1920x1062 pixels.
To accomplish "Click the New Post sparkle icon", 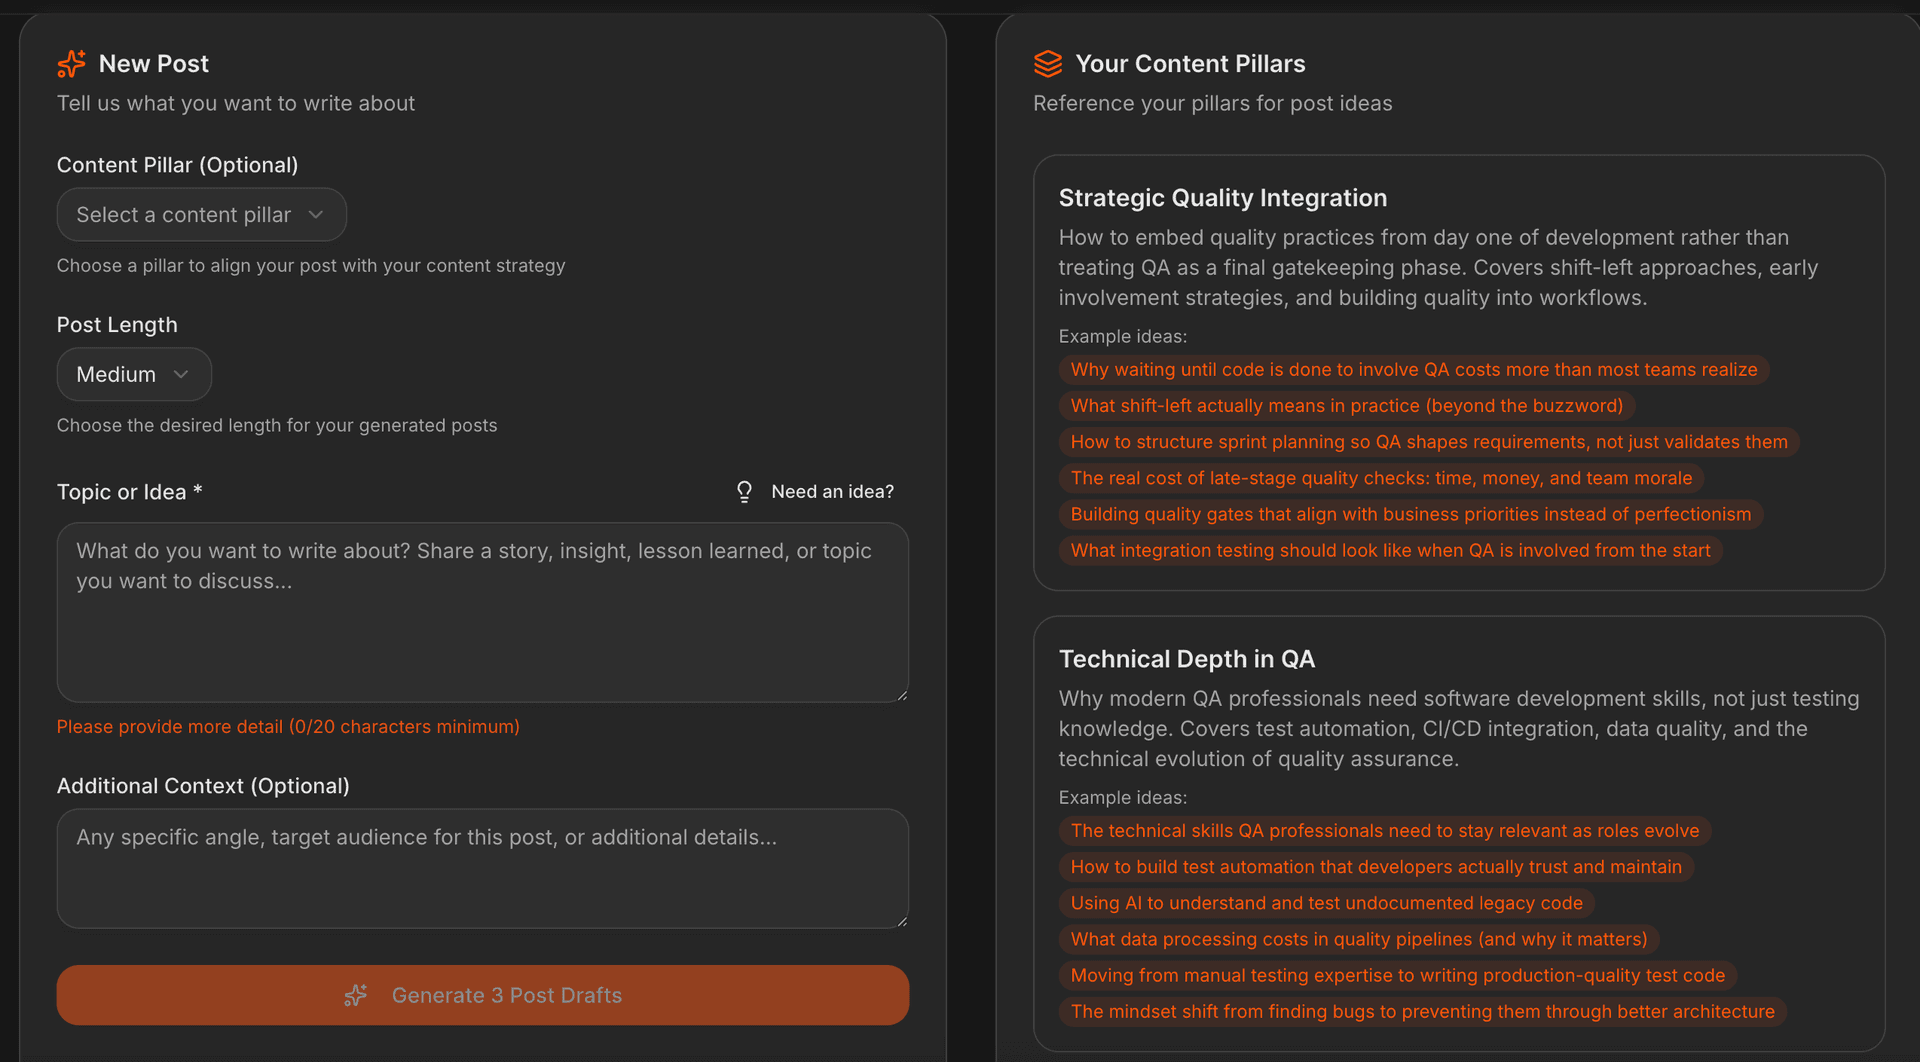I will tap(71, 63).
